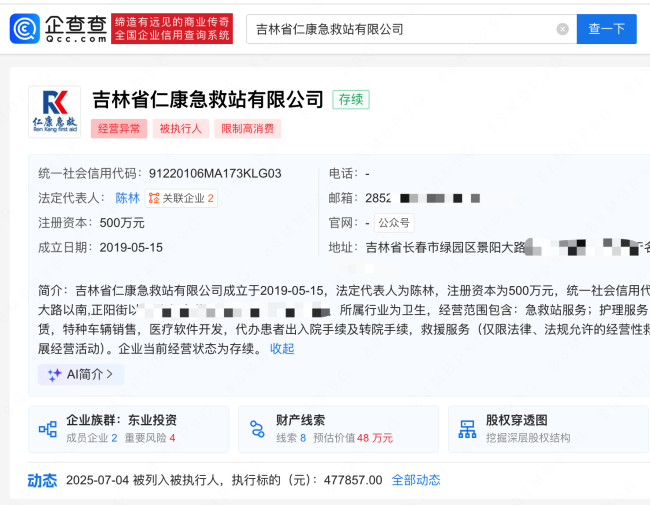Open the 限制高消费 risk tag
The width and height of the screenshot is (650, 505).
click(x=247, y=129)
